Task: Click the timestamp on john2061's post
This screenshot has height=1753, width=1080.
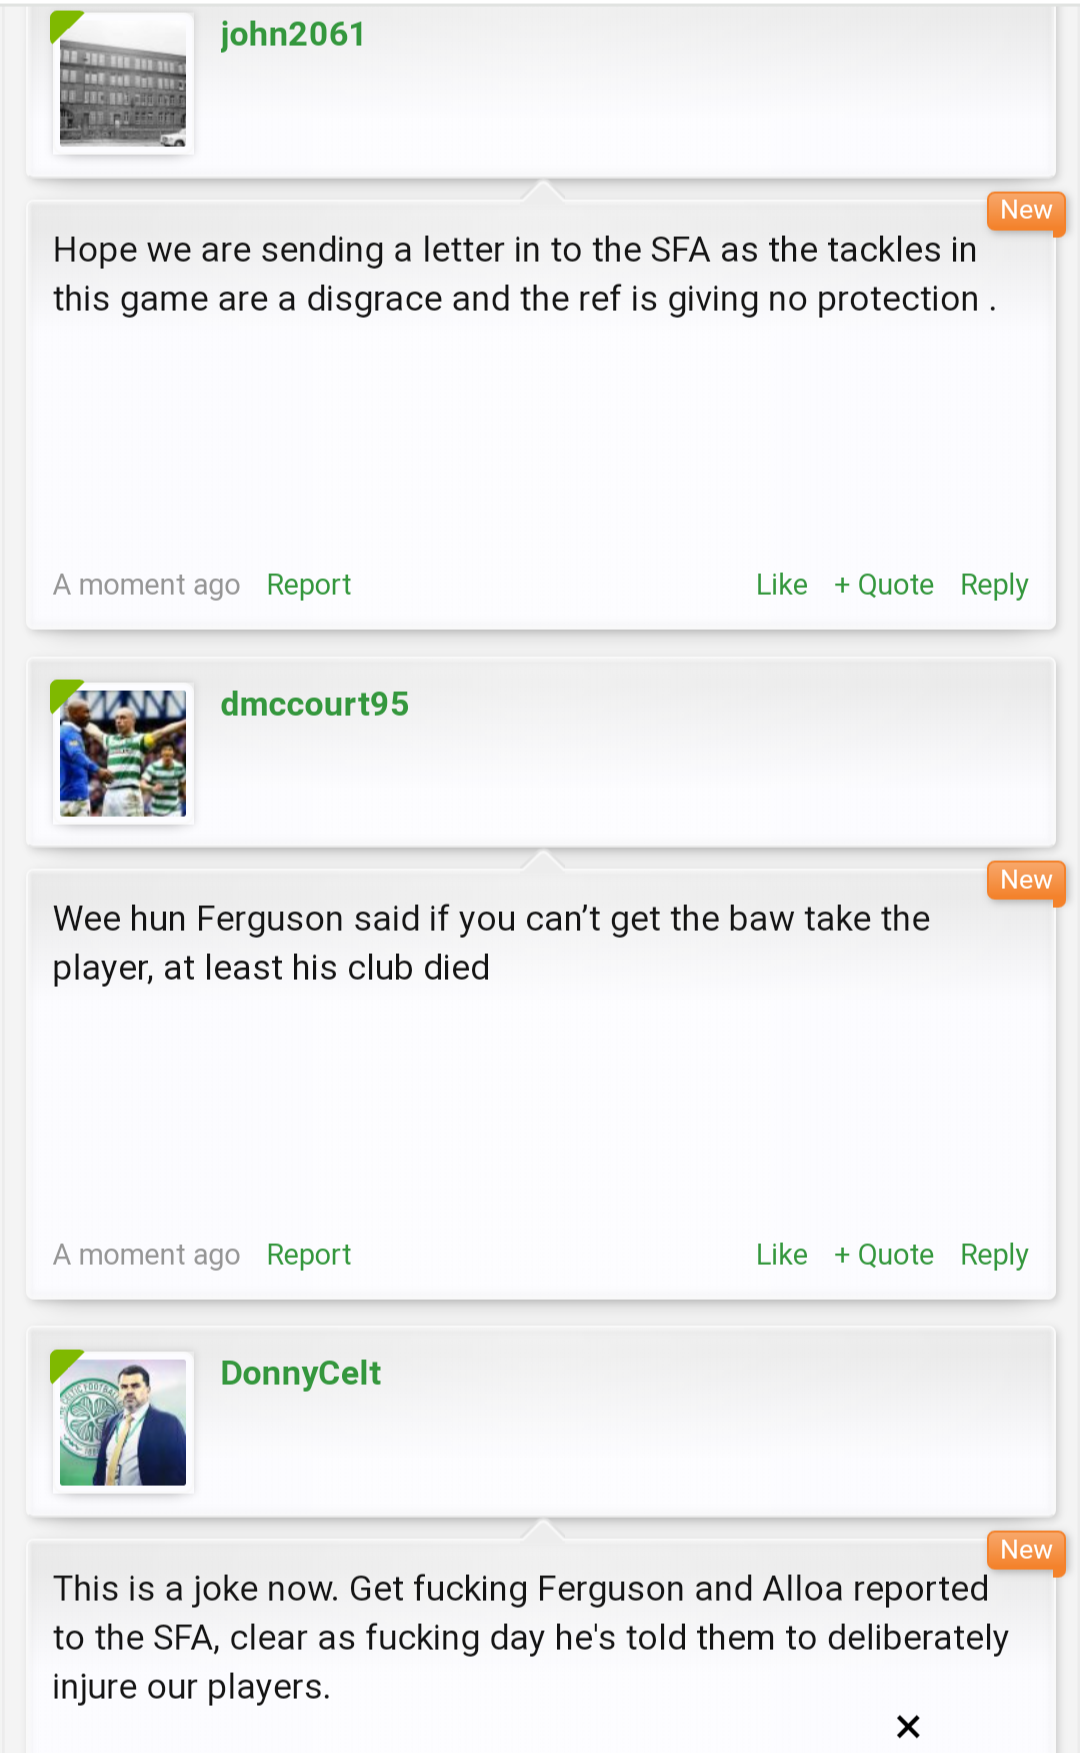Action: tap(147, 585)
